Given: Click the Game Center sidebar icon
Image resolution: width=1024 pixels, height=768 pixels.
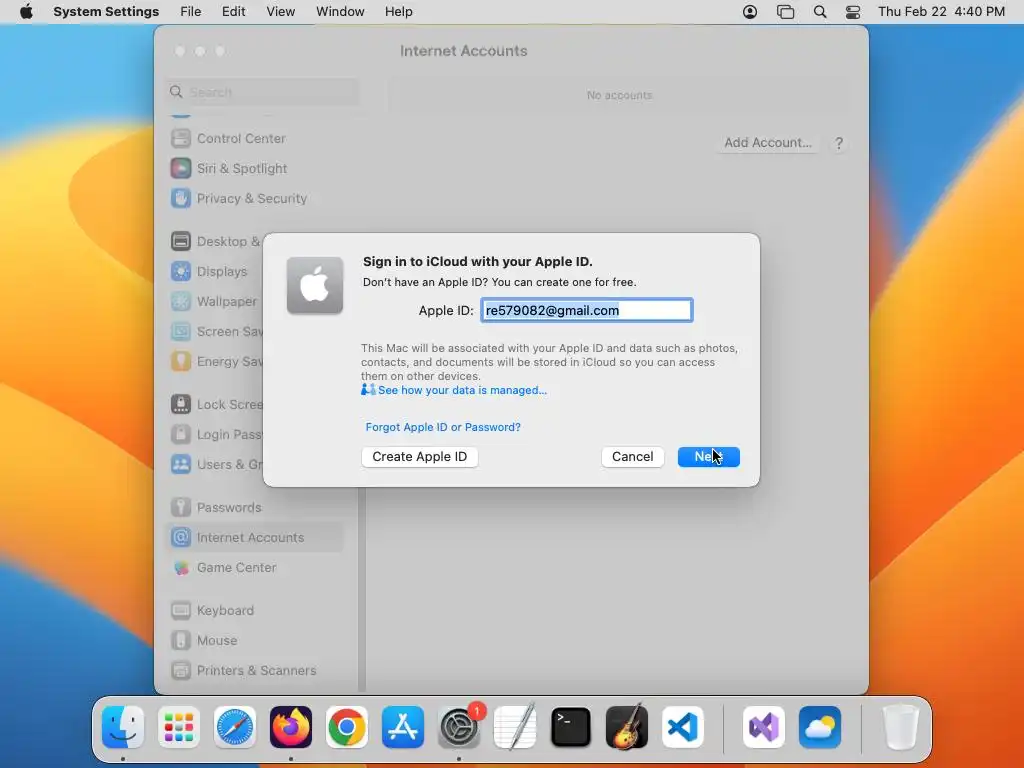Looking at the screenshot, I should point(181,568).
